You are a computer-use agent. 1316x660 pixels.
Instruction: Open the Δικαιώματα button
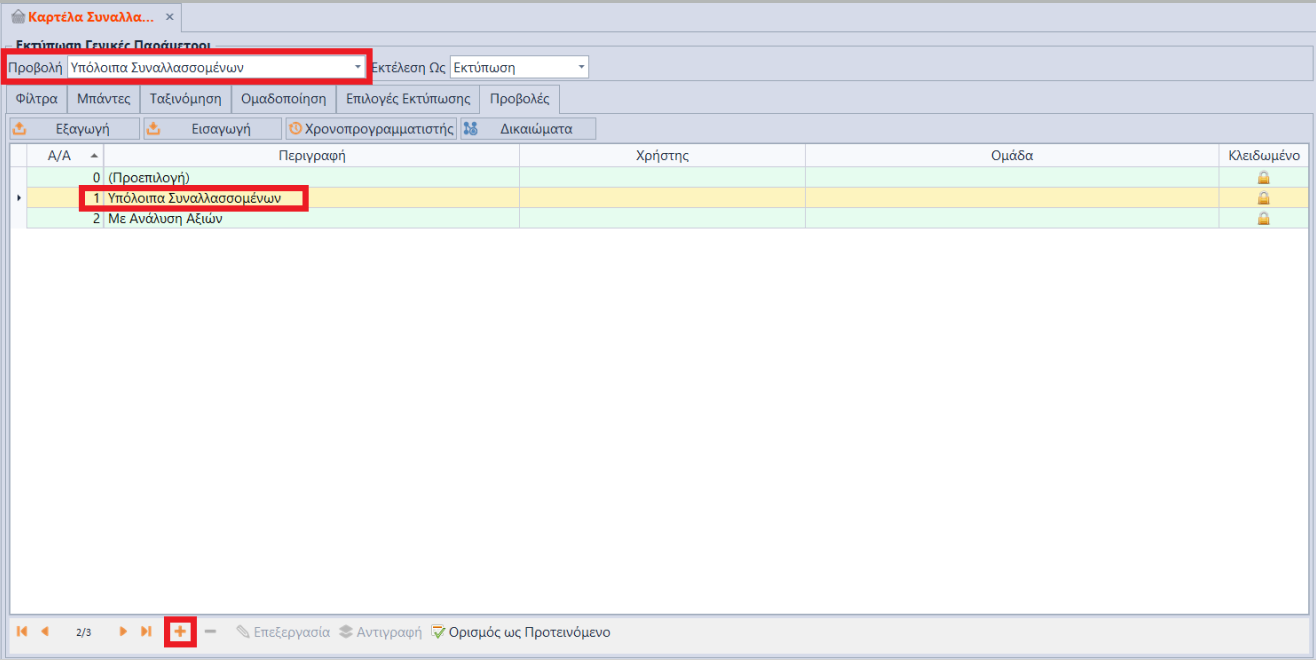(528, 129)
